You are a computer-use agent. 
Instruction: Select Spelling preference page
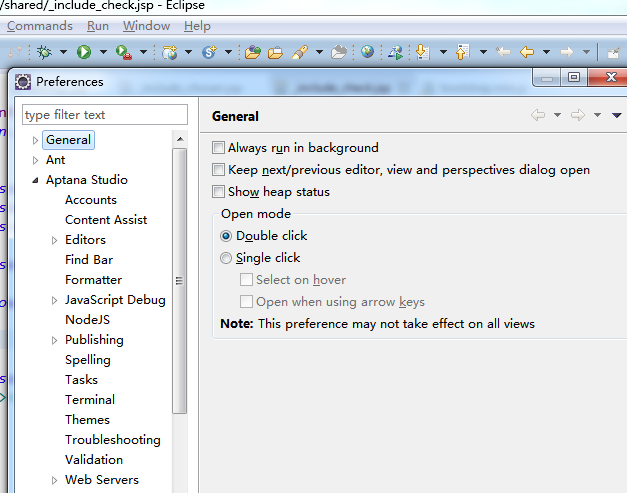tap(88, 360)
